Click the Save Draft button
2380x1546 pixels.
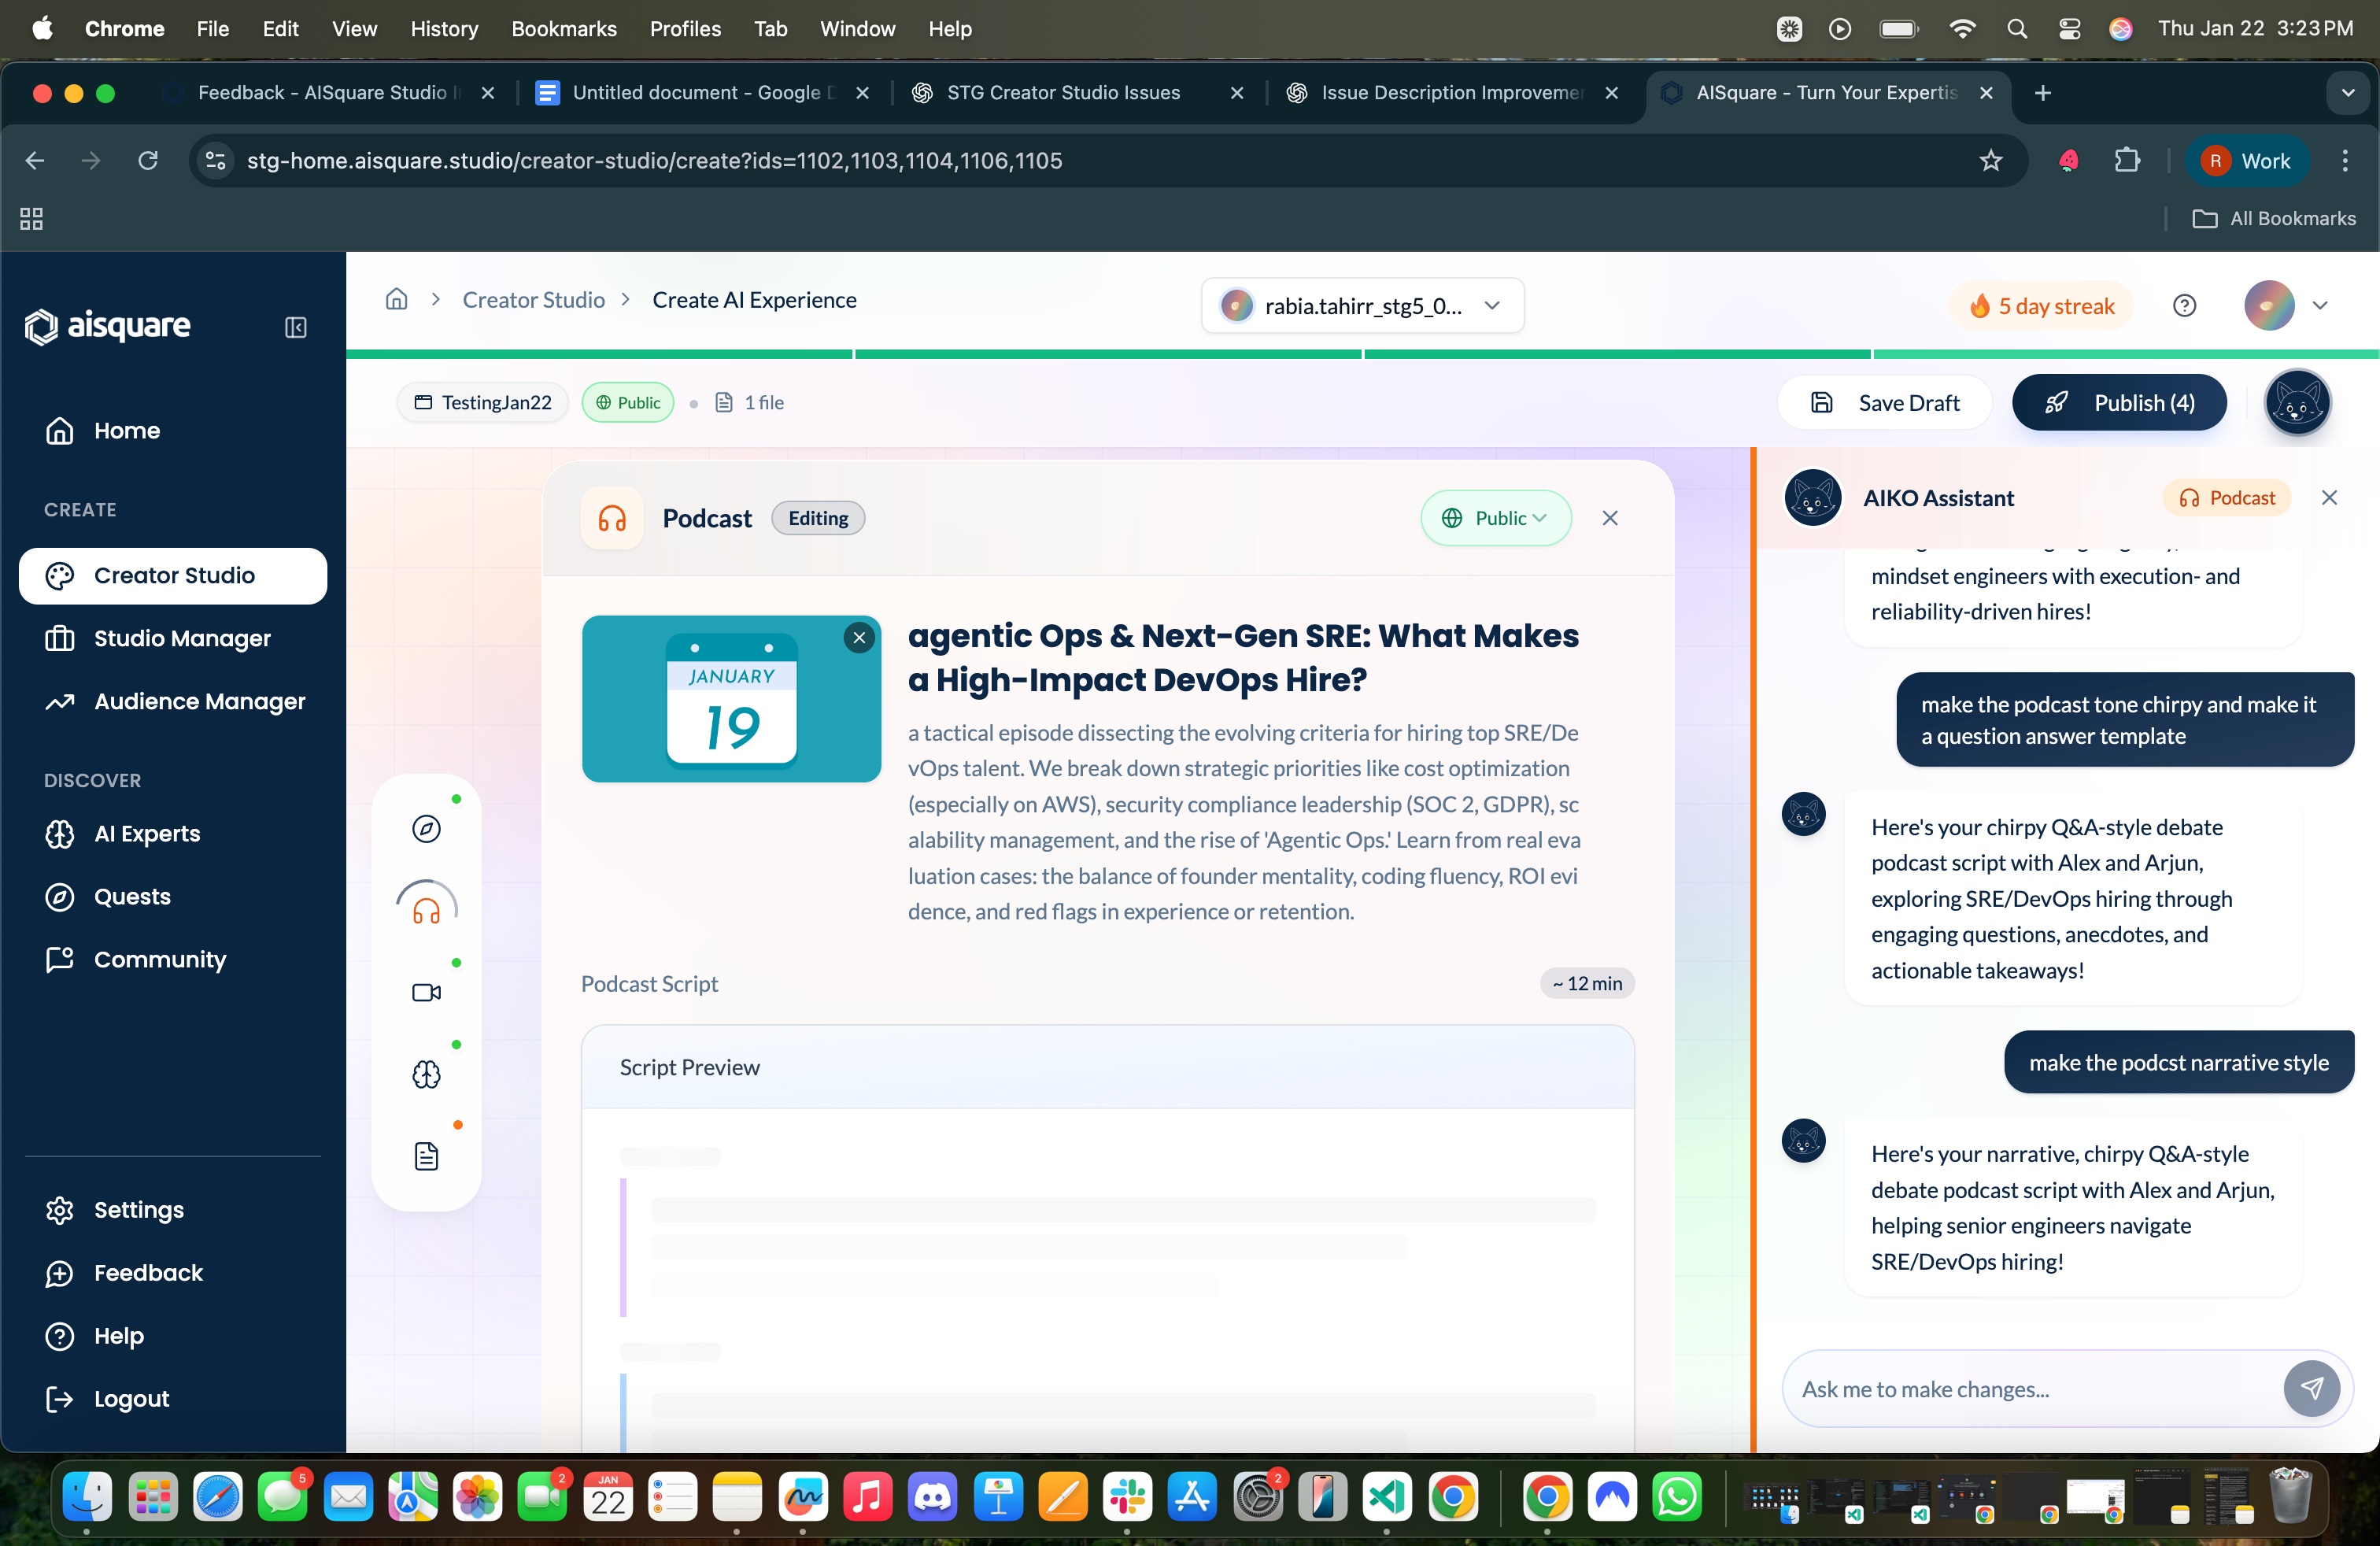(1885, 403)
